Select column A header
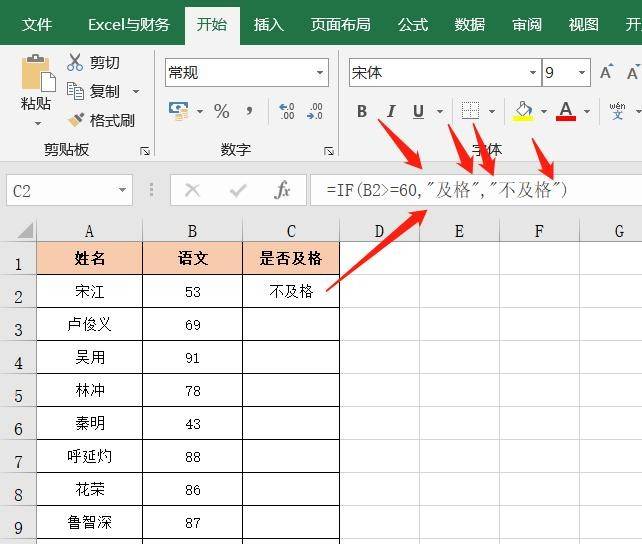The width and height of the screenshot is (642, 544). (89, 231)
